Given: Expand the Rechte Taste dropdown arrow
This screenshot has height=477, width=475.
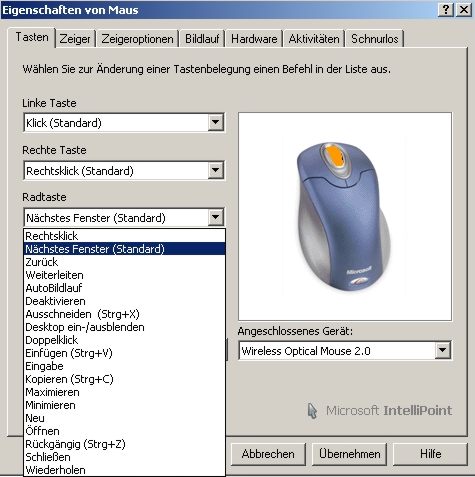Looking at the screenshot, I should coord(216,170).
